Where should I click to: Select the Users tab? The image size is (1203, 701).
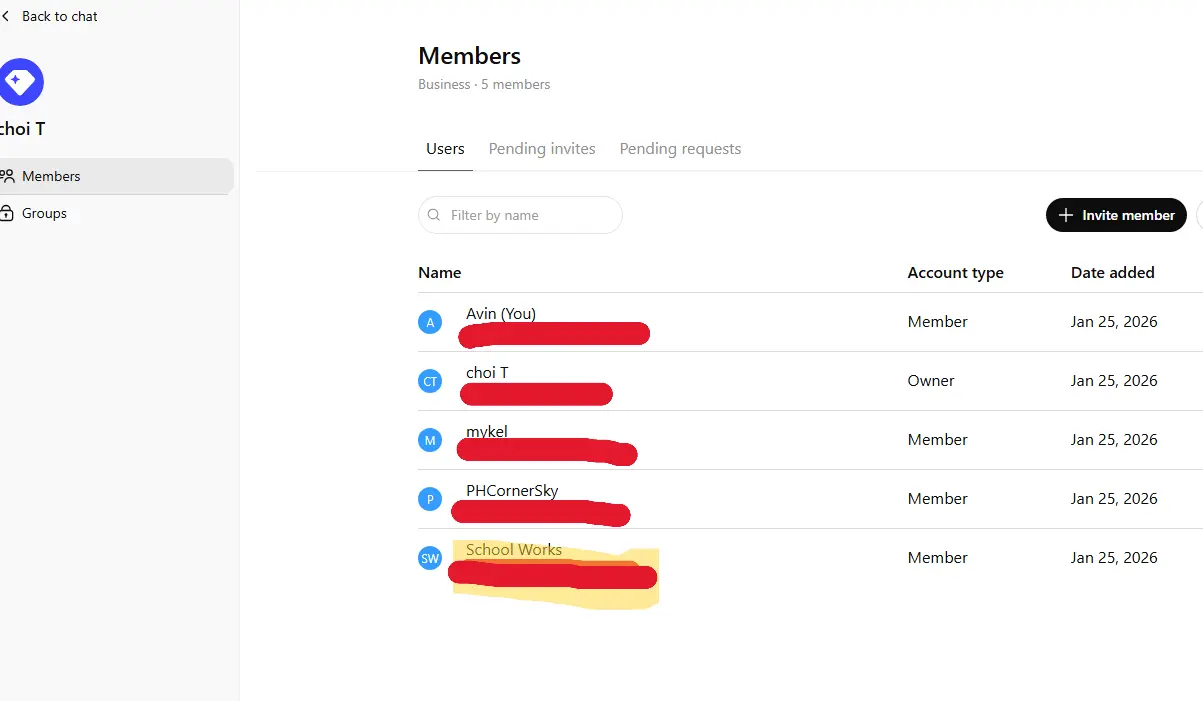[x=445, y=149]
